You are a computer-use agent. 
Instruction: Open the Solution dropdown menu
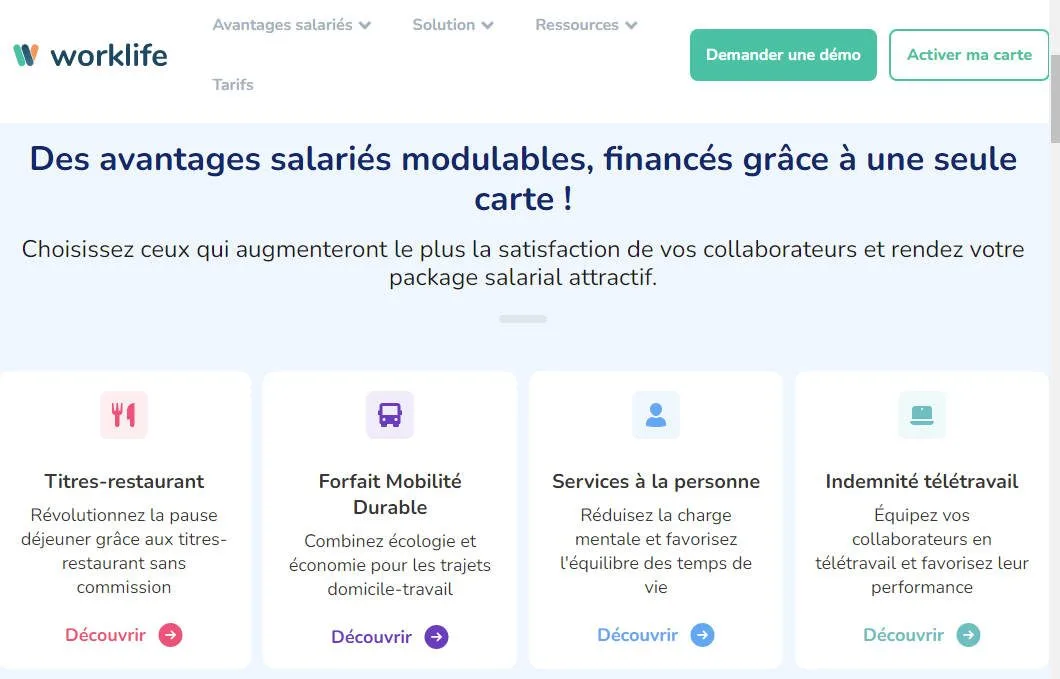click(453, 25)
